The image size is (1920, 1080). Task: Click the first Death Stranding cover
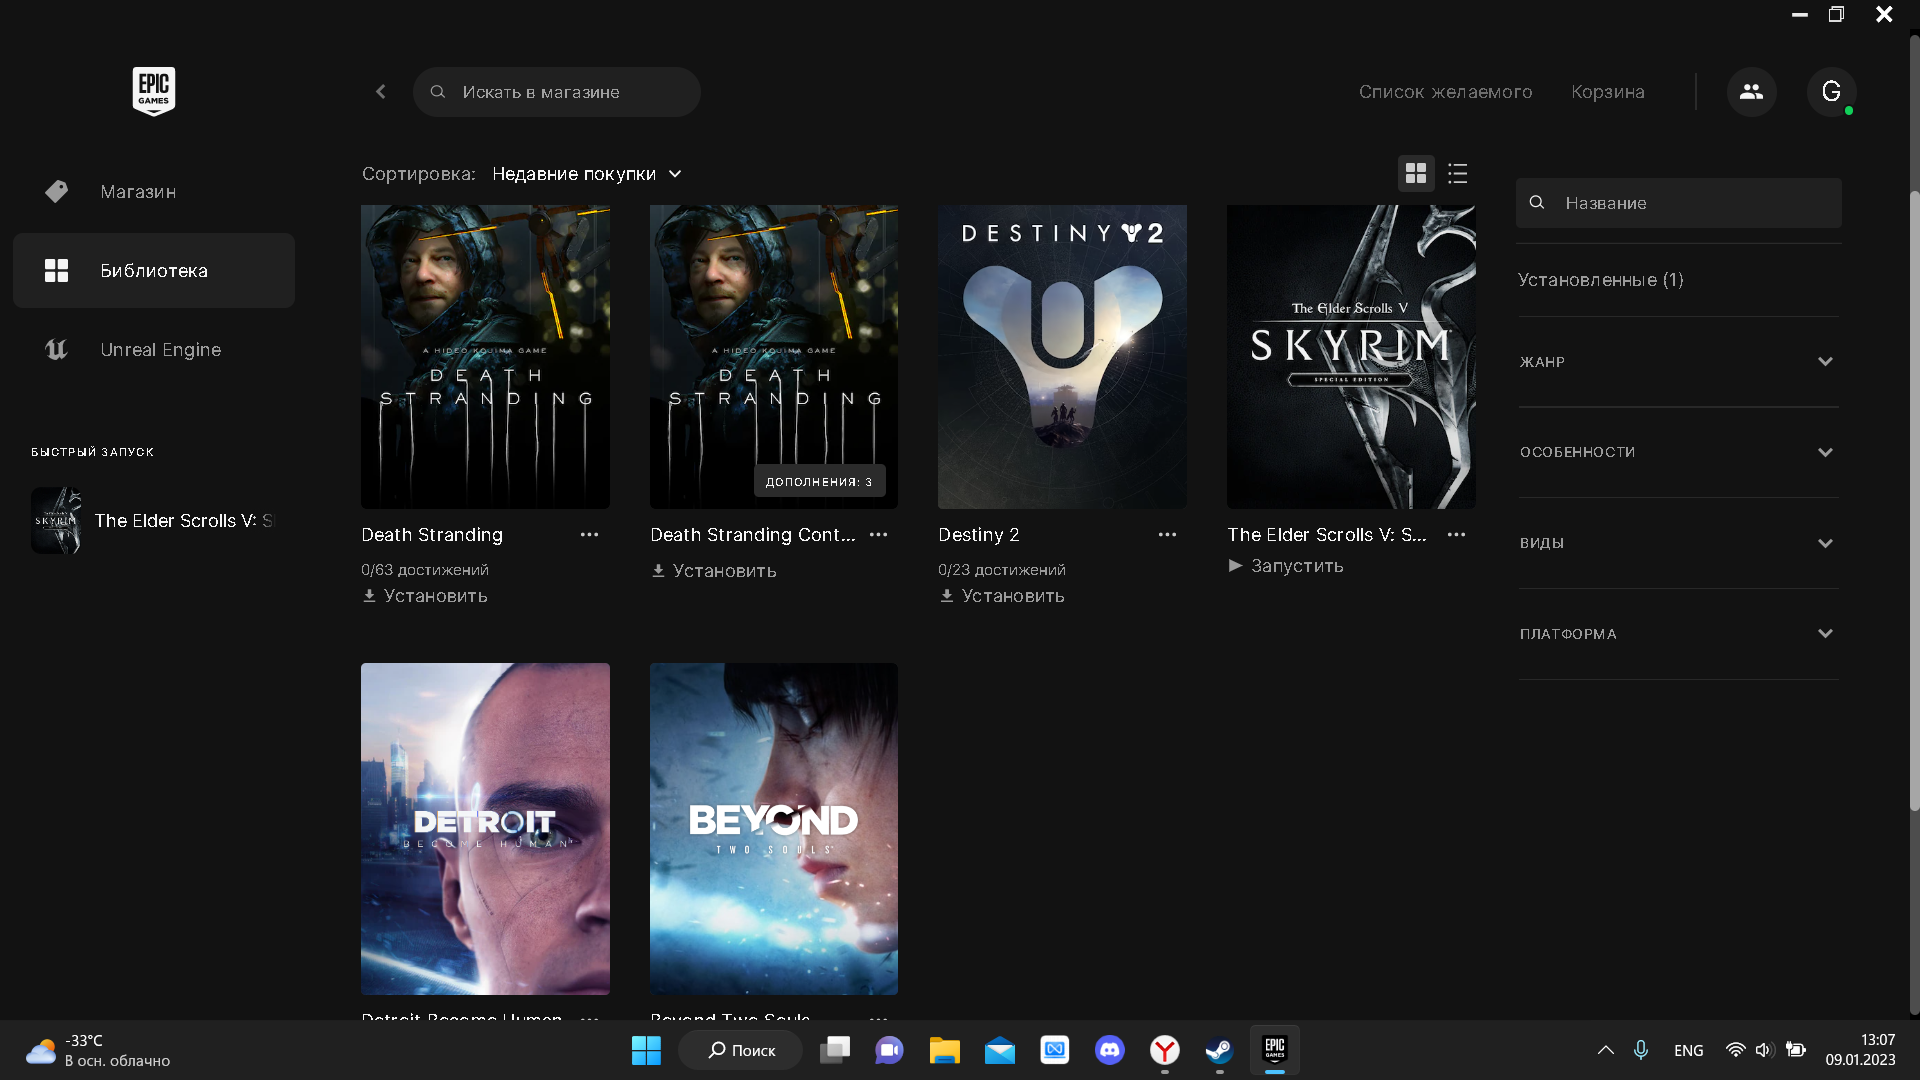tap(485, 357)
